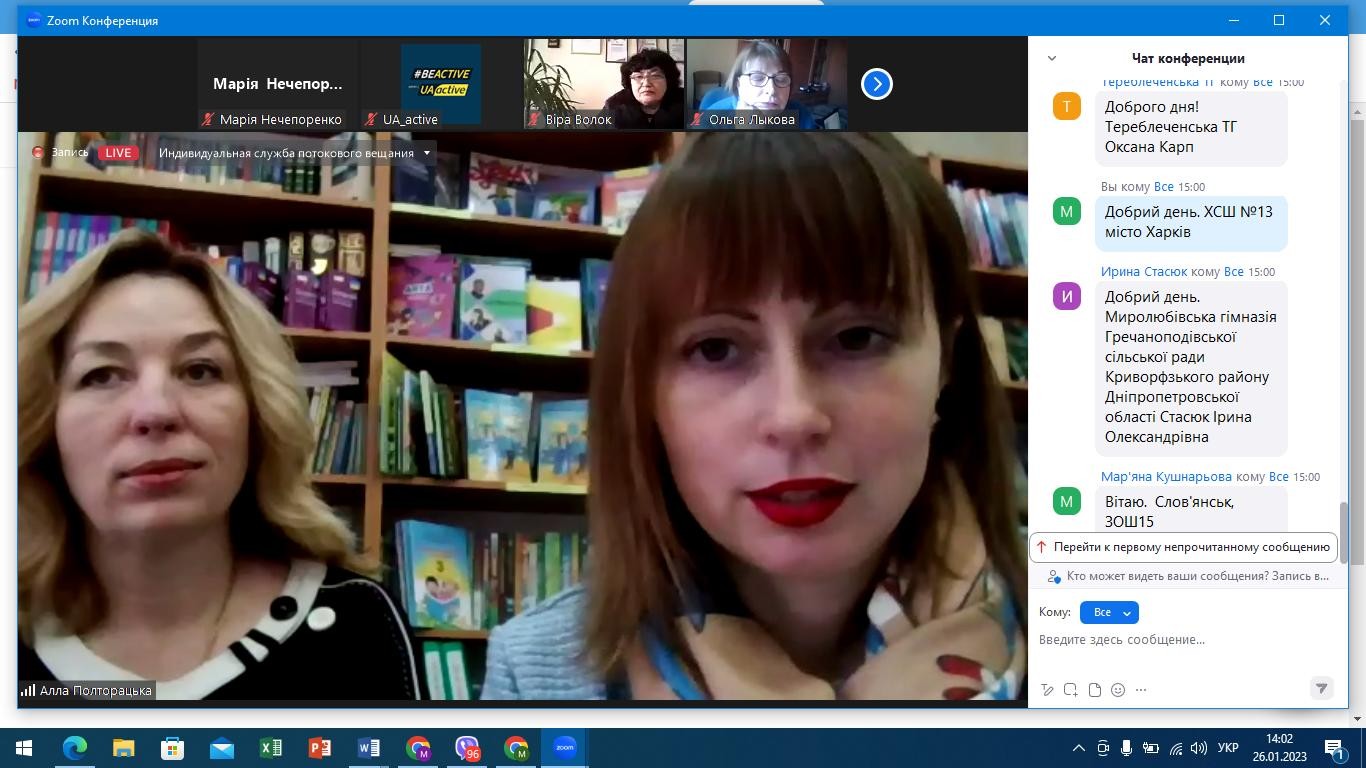
Task: Open 'Кто может видеть ваши сообщения' link
Action: tap(1197, 576)
